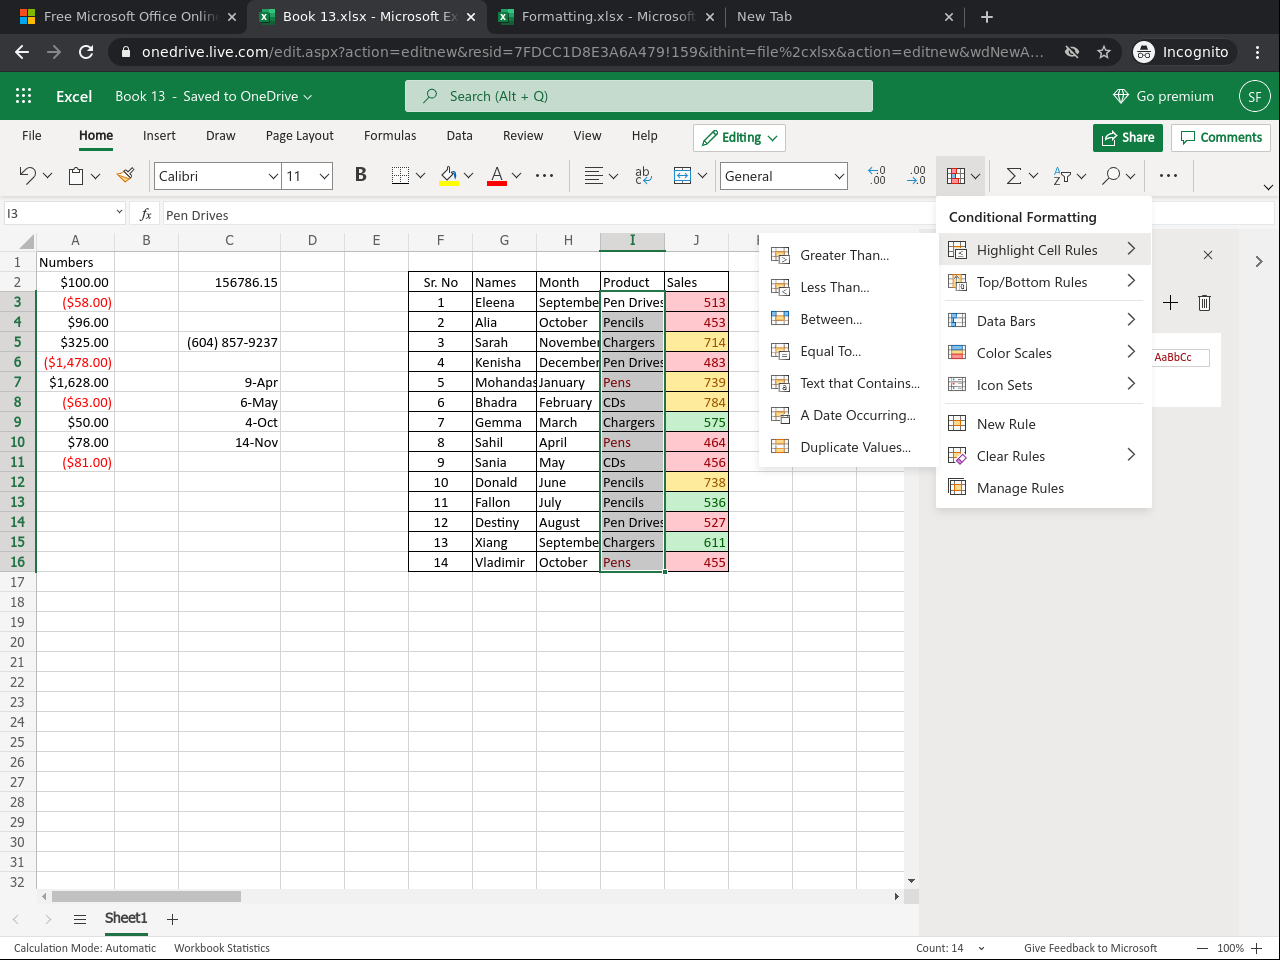
Task: Close the conditional formatting side pane
Action: 1208,255
